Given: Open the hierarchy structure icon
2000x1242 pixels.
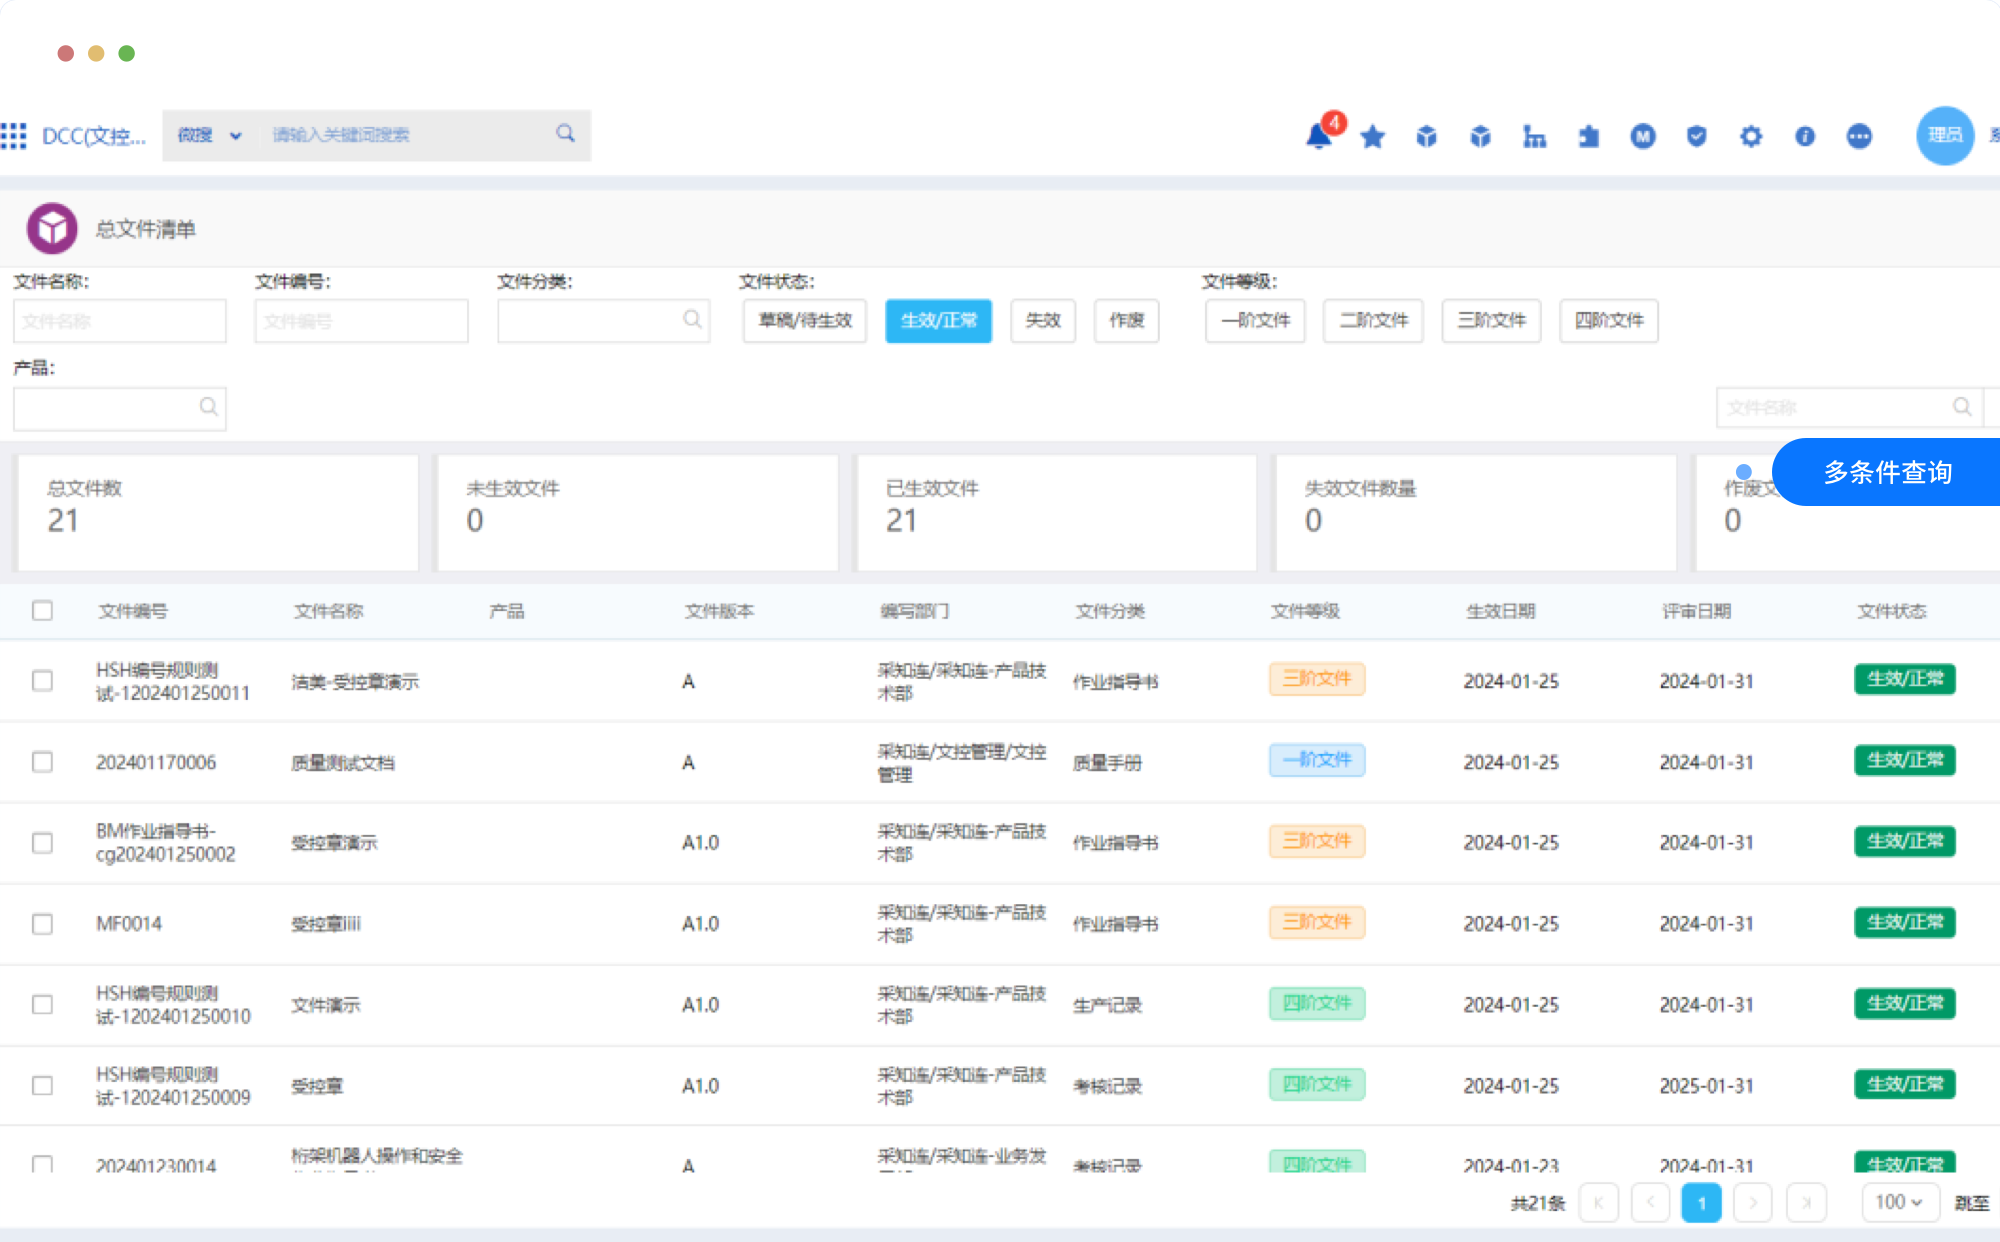Looking at the screenshot, I should [x=1534, y=136].
